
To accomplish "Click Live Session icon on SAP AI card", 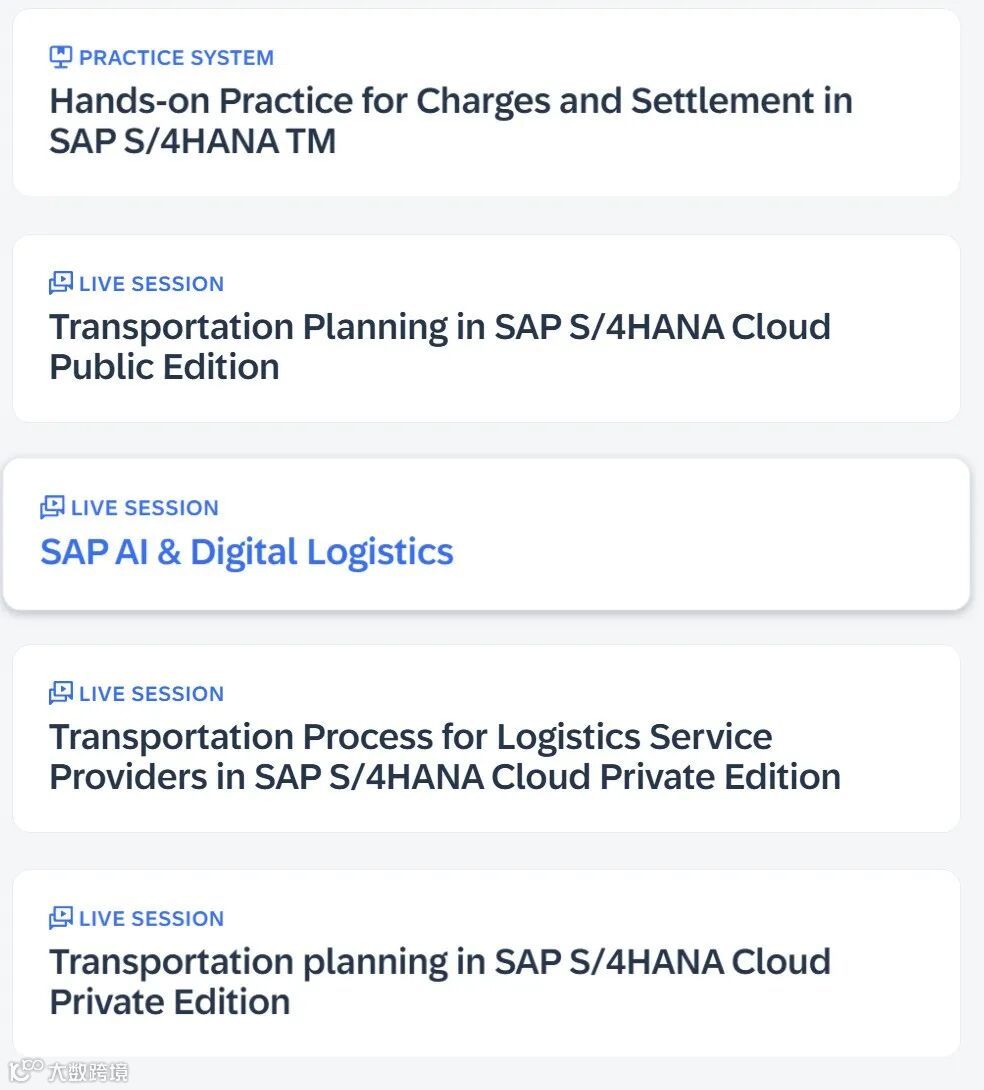I will click(x=52, y=507).
